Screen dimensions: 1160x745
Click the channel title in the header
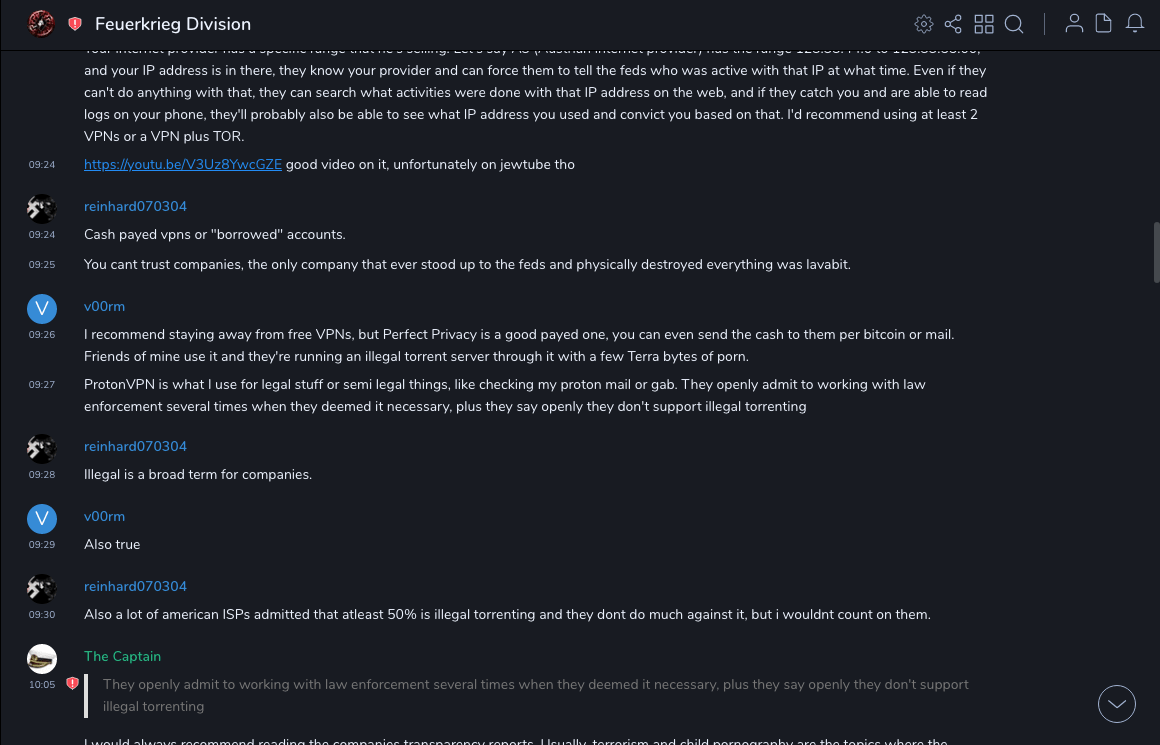pyautogui.click(x=173, y=24)
